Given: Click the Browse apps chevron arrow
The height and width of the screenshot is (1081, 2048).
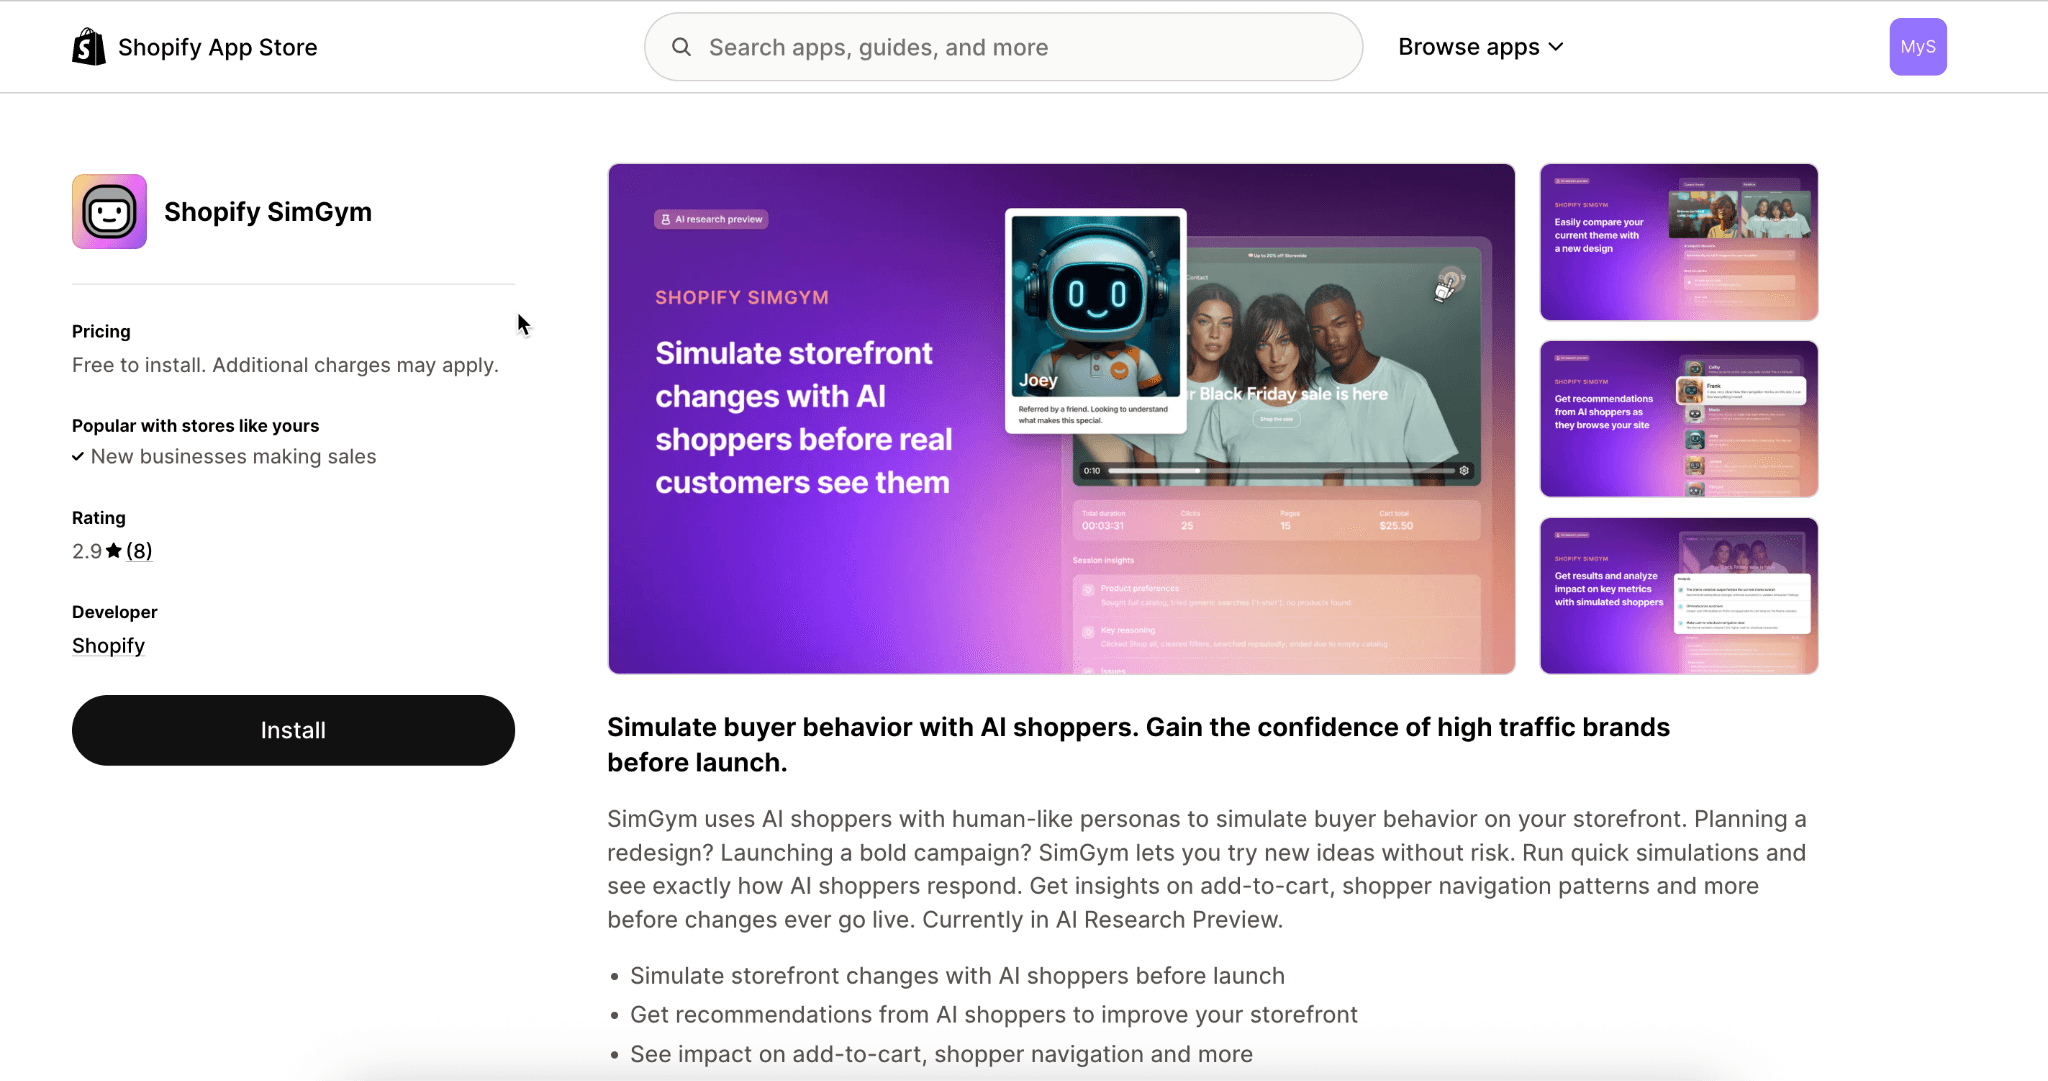Looking at the screenshot, I should point(1556,47).
